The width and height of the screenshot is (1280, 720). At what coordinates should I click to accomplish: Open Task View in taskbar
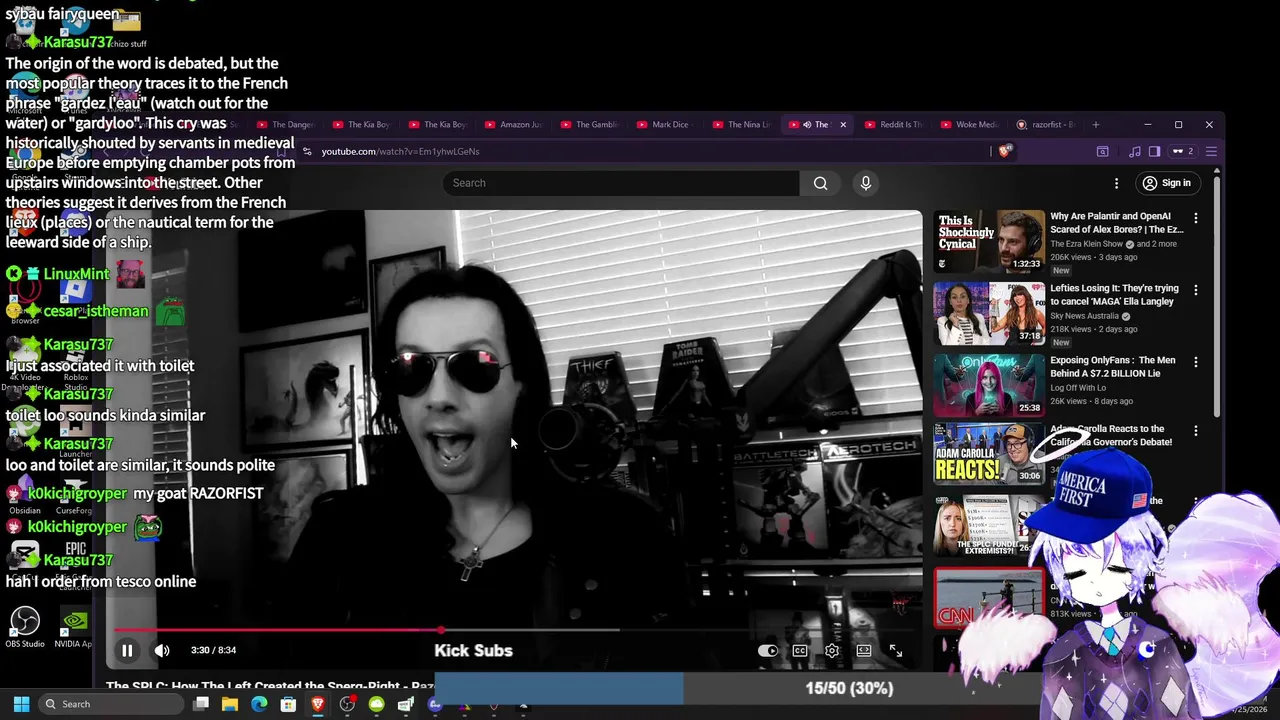click(201, 704)
